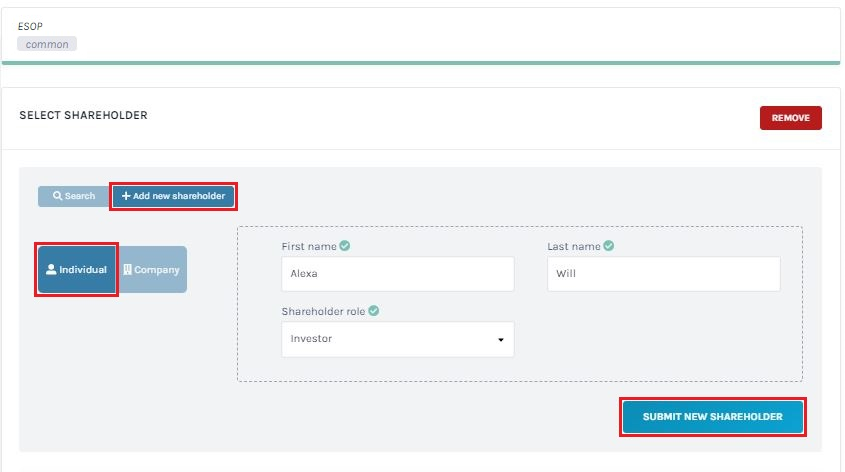Remove the selected shareholder section
Image resolution: width=845 pixels, height=472 pixels.
coord(791,118)
